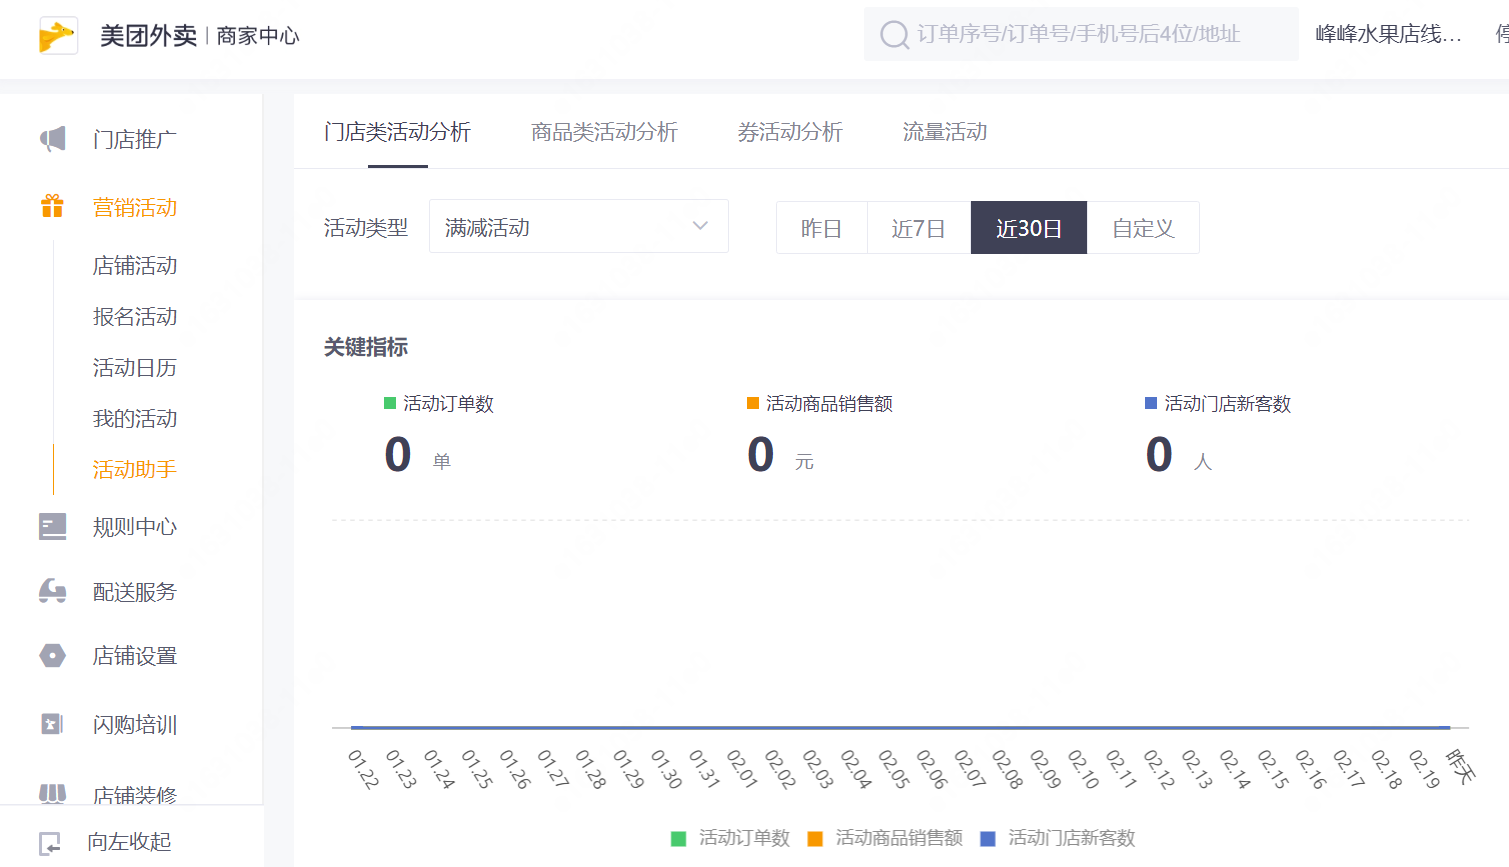
Task: Switch to the 门店类活动分析 tab
Action: click(397, 132)
